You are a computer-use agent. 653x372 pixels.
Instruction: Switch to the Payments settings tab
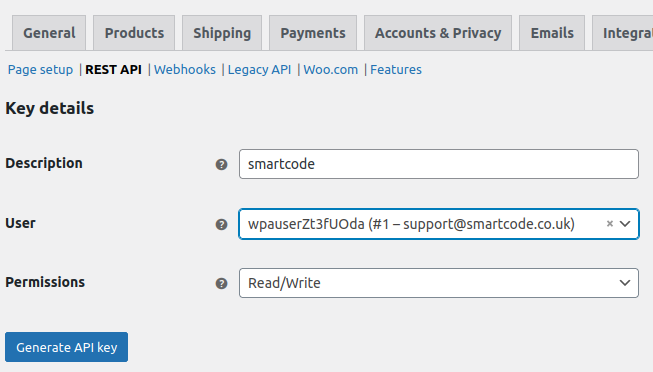313,33
